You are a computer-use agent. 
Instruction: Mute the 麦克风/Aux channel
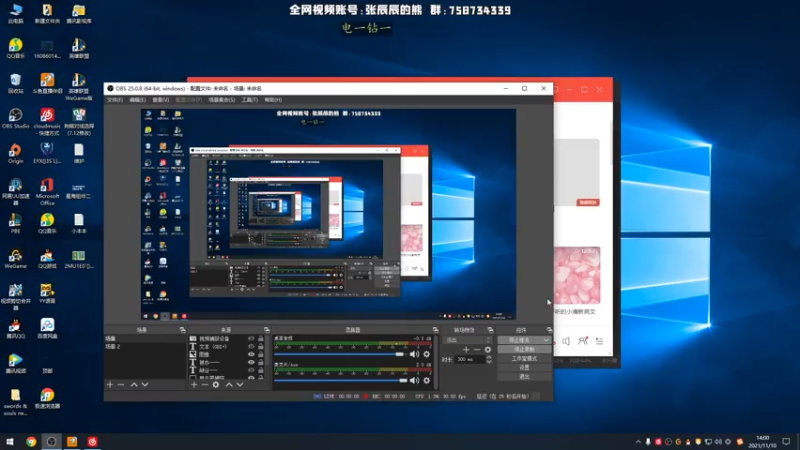point(414,380)
